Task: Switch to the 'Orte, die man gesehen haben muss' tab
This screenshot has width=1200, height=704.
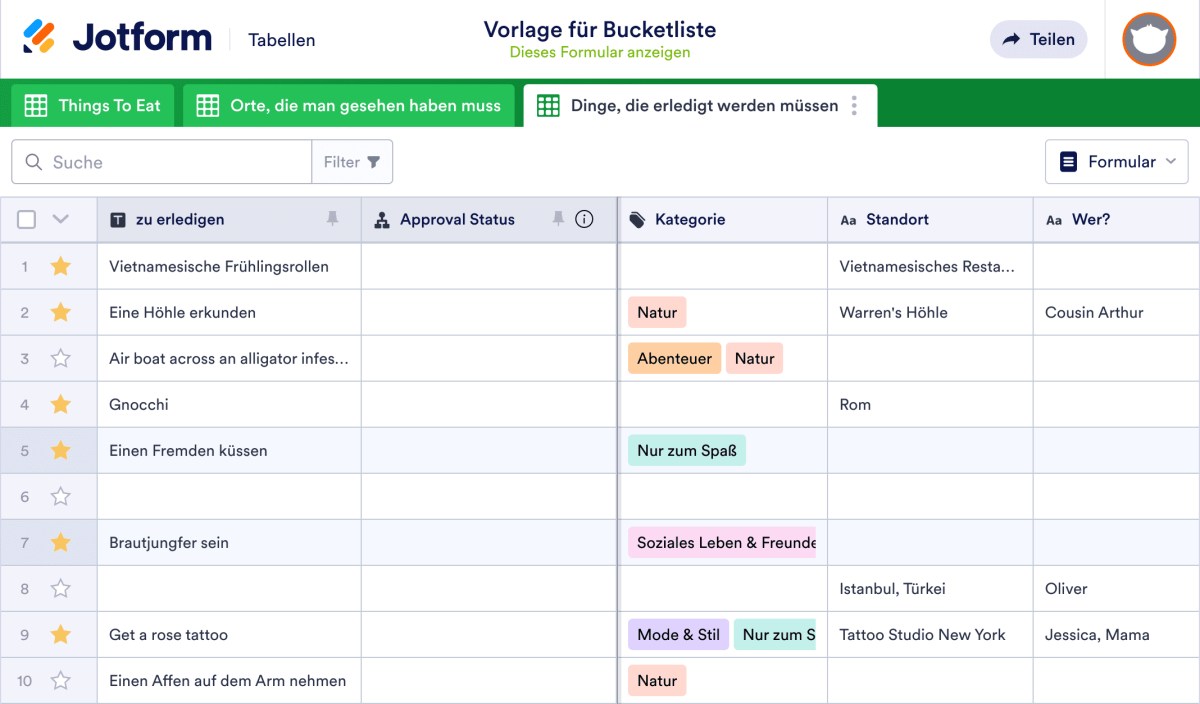Action: click(x=349, y=104)
